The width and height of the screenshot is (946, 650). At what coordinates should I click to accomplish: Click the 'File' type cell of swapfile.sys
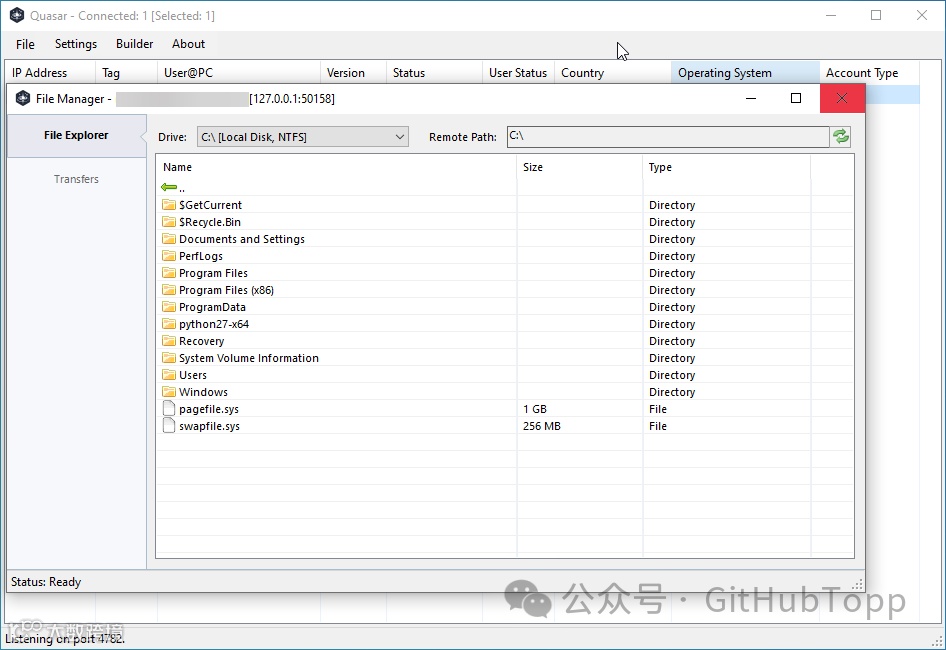coord(658,426)
